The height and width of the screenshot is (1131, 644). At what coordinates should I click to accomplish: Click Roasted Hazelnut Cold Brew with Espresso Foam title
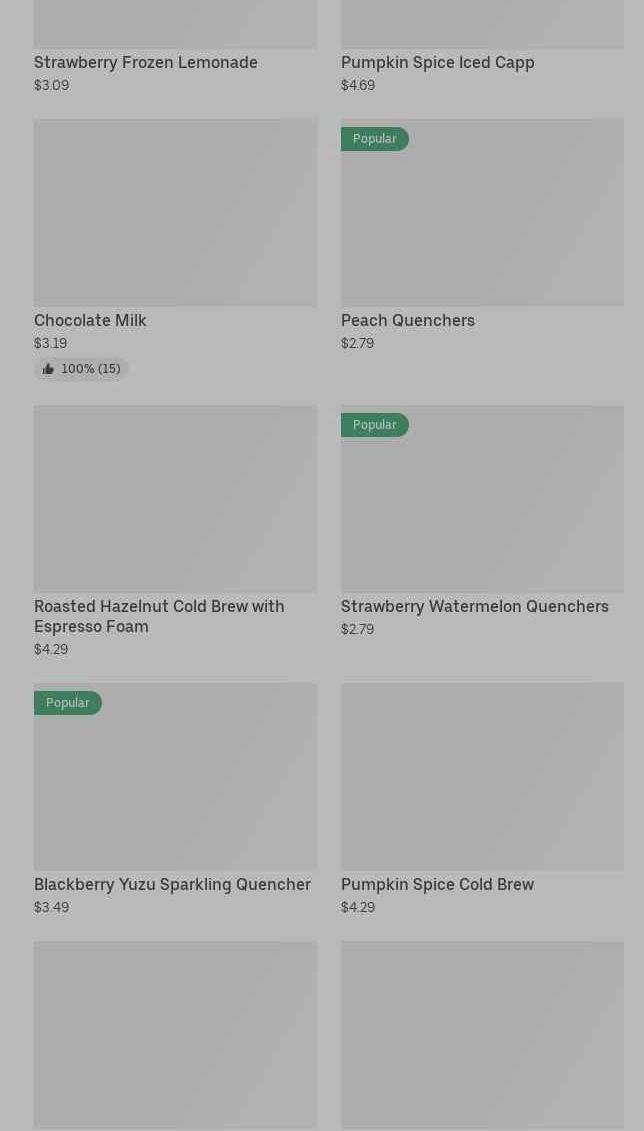[159, 616]
